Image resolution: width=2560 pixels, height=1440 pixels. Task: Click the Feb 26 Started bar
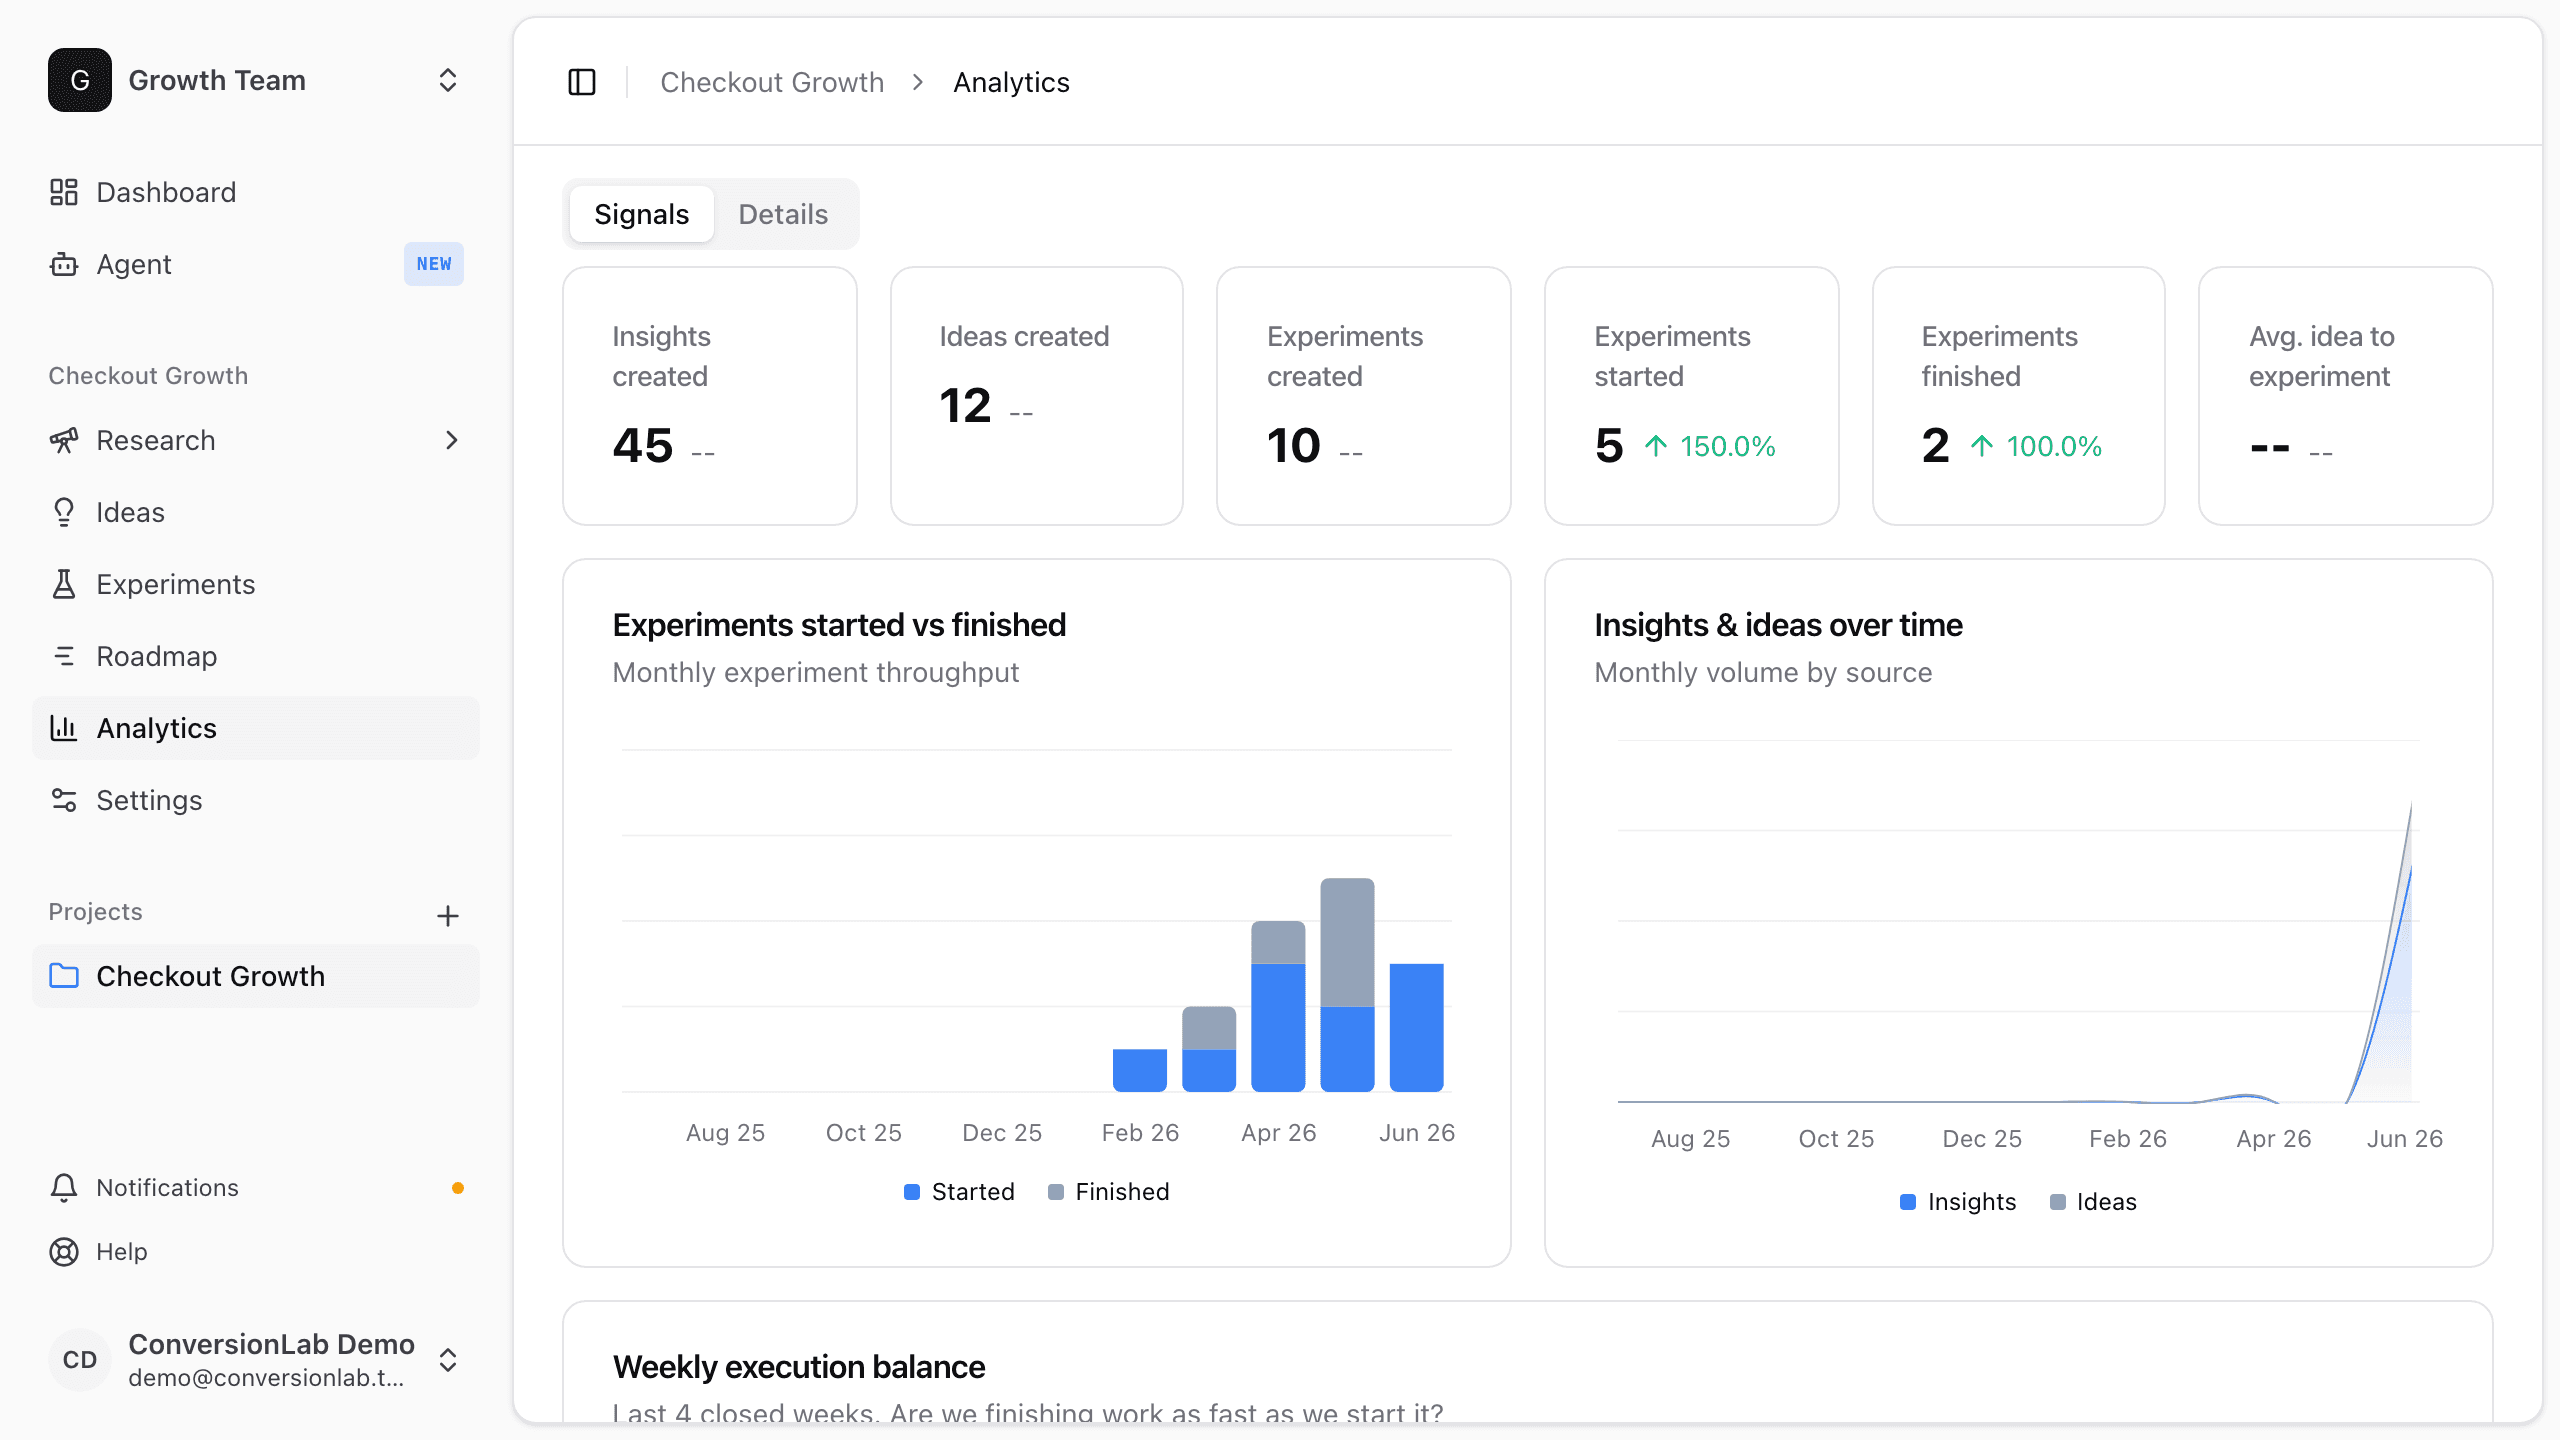point(1140,1070)
